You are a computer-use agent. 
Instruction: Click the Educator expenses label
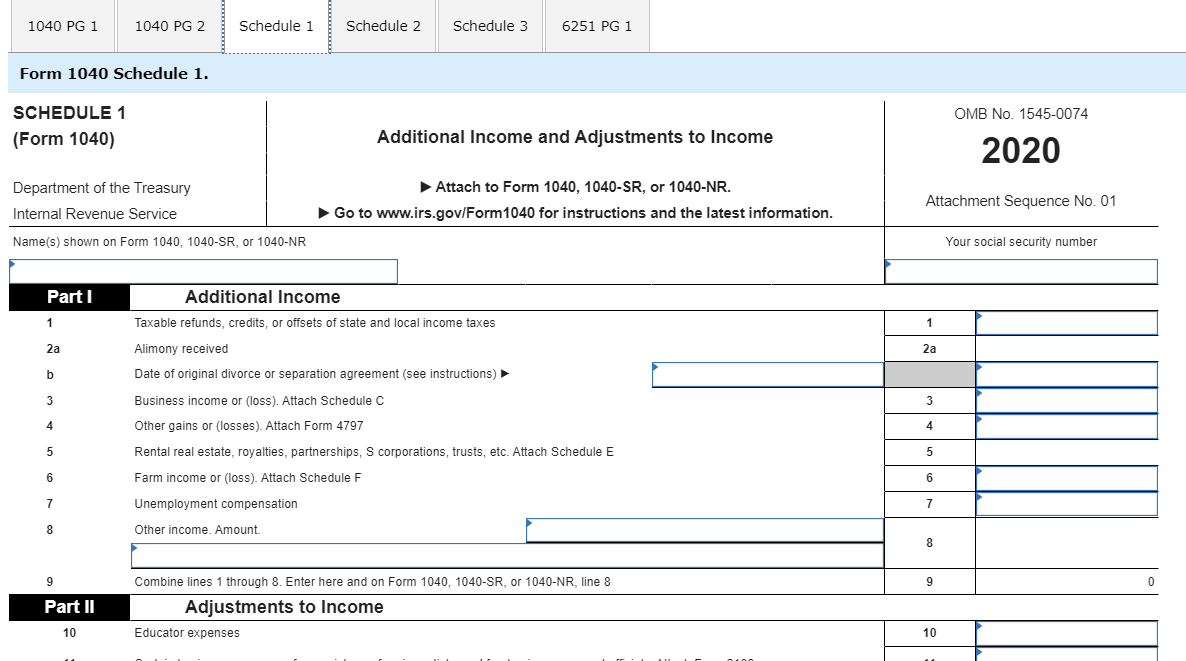(x=187, y=633)
